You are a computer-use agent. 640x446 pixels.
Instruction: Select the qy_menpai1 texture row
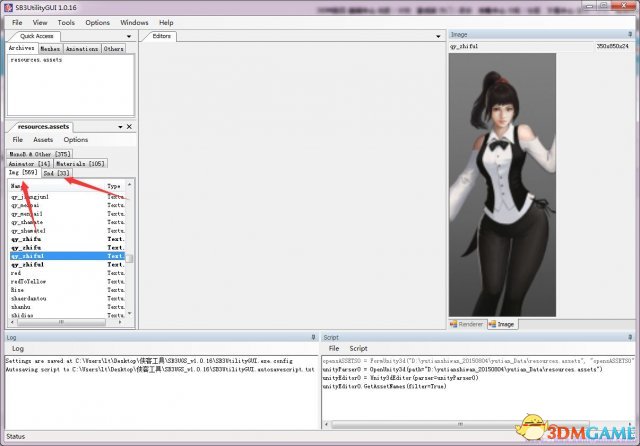pyautogui.click(x=67, y=214)
